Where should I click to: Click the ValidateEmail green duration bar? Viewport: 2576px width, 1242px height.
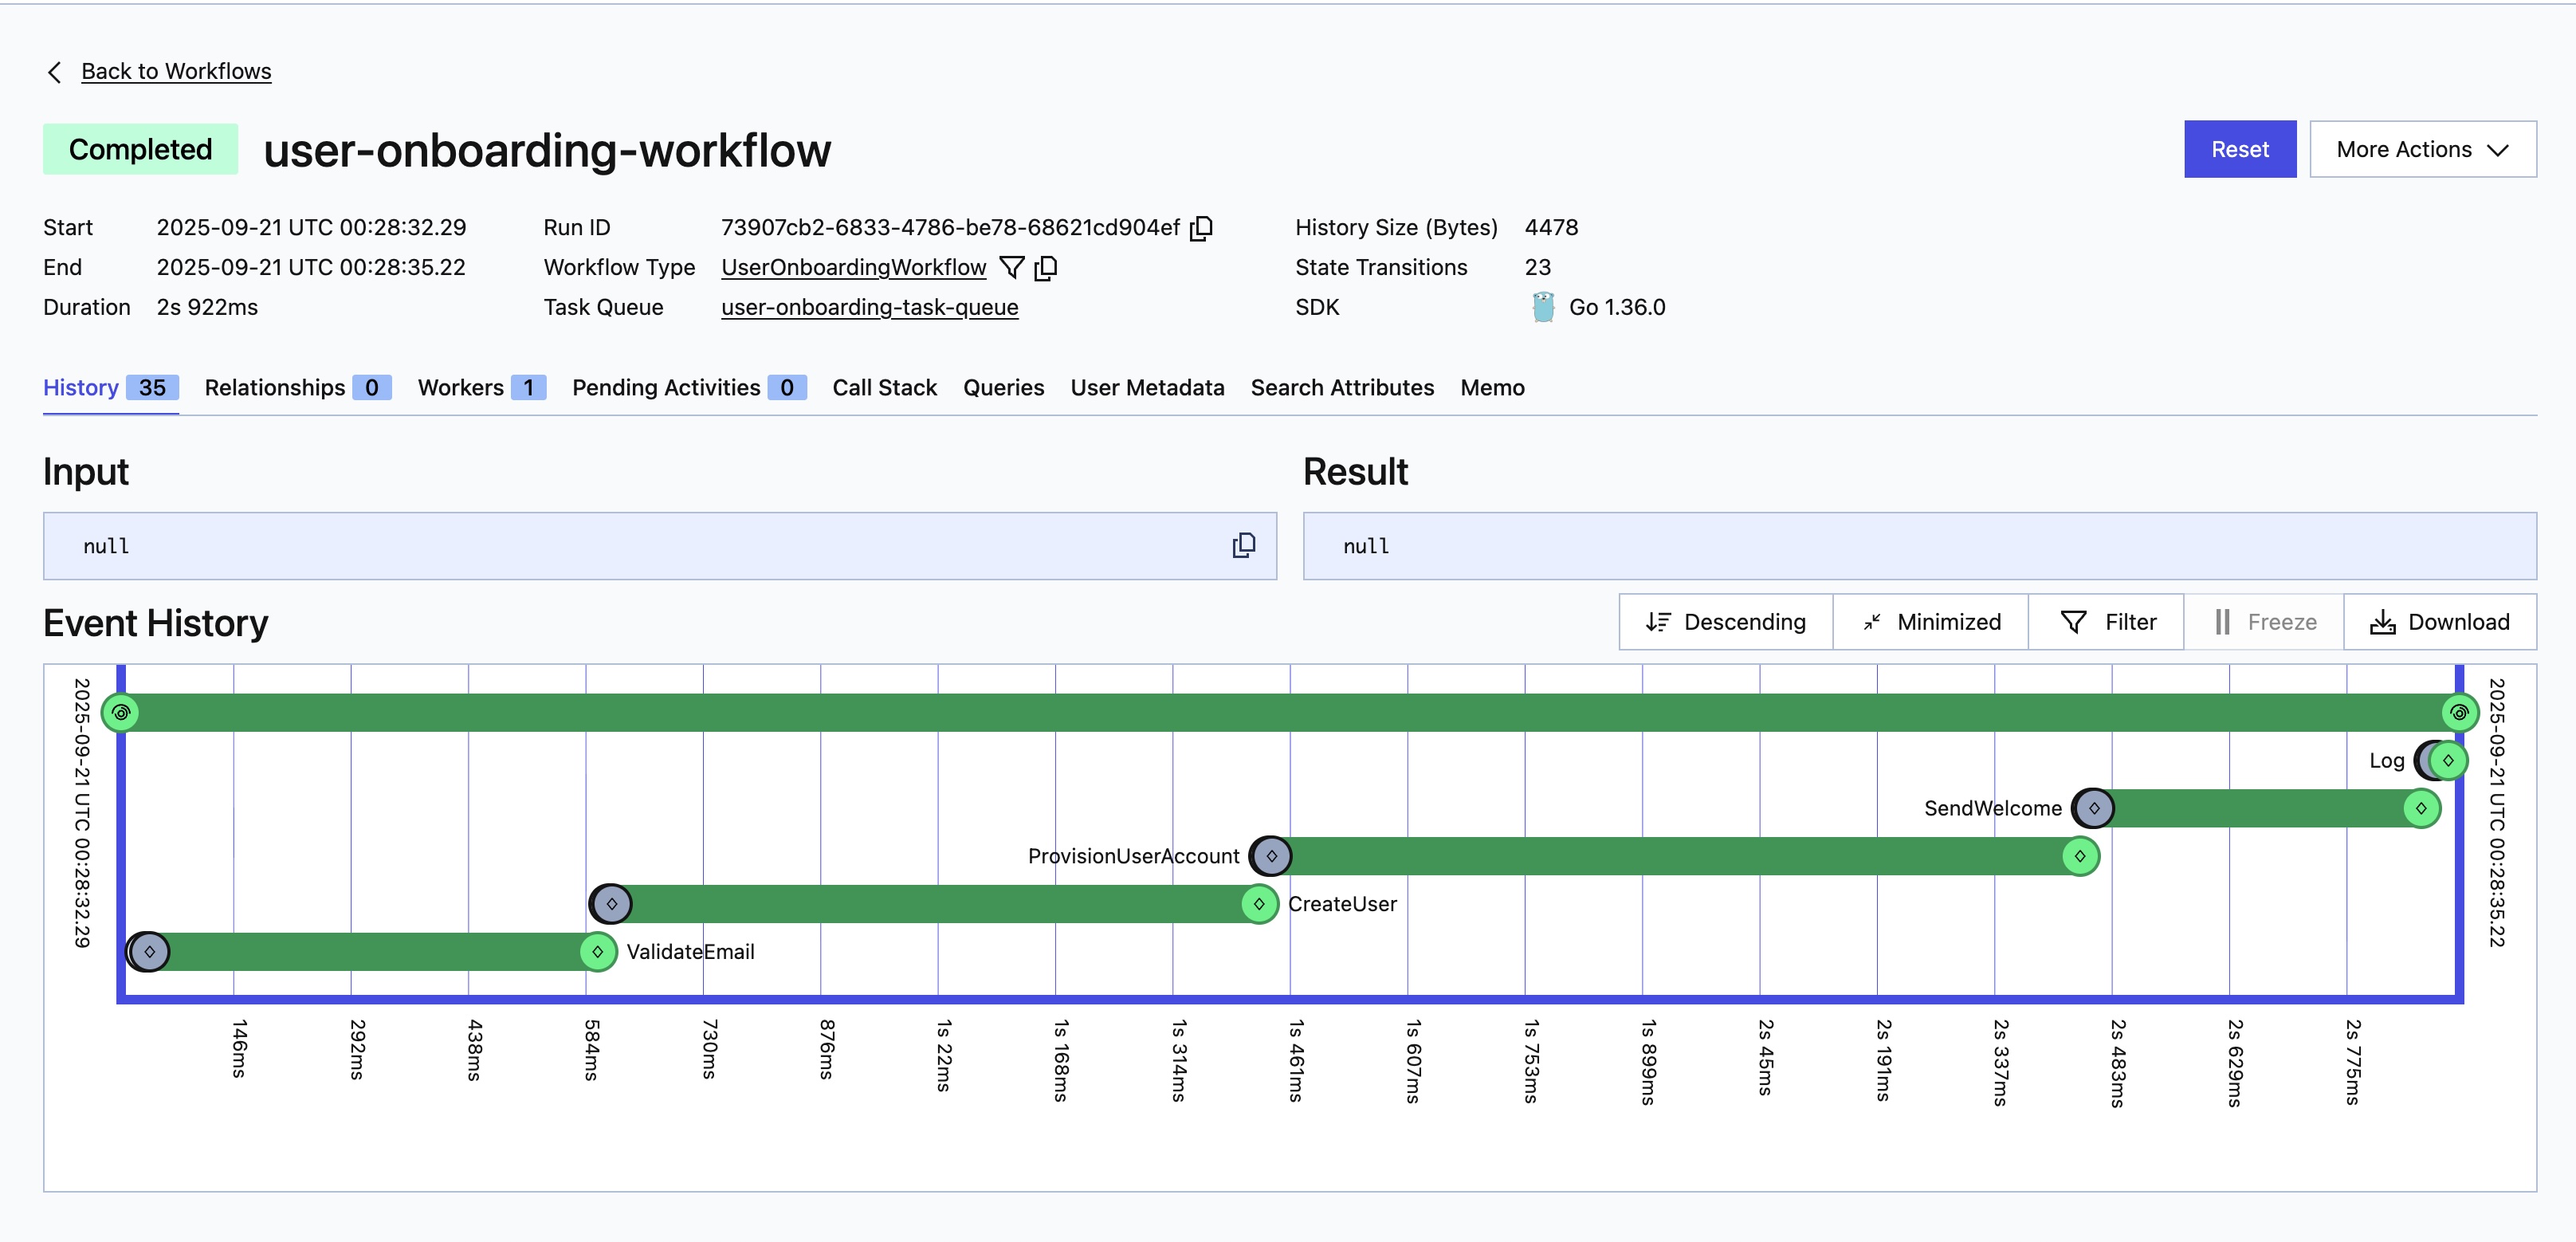[x=374, y=952]
